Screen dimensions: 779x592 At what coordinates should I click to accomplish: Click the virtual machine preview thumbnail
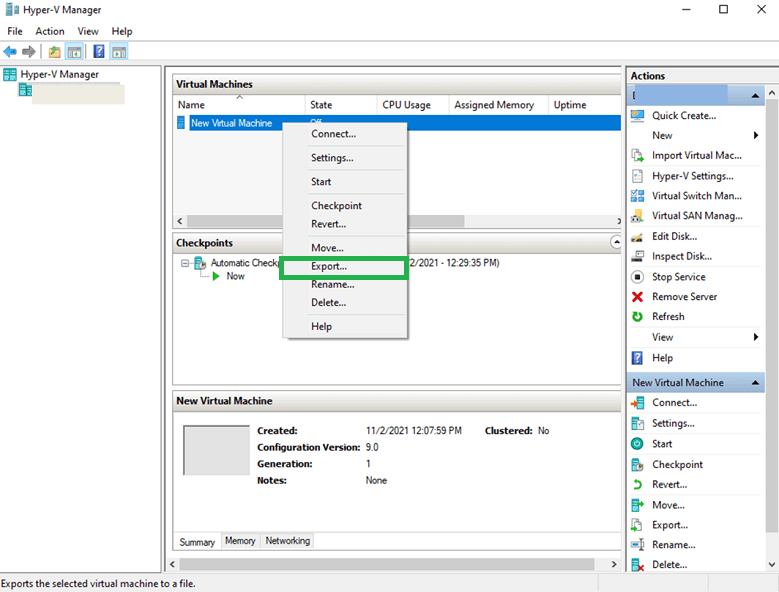click(x=216, y=450)
